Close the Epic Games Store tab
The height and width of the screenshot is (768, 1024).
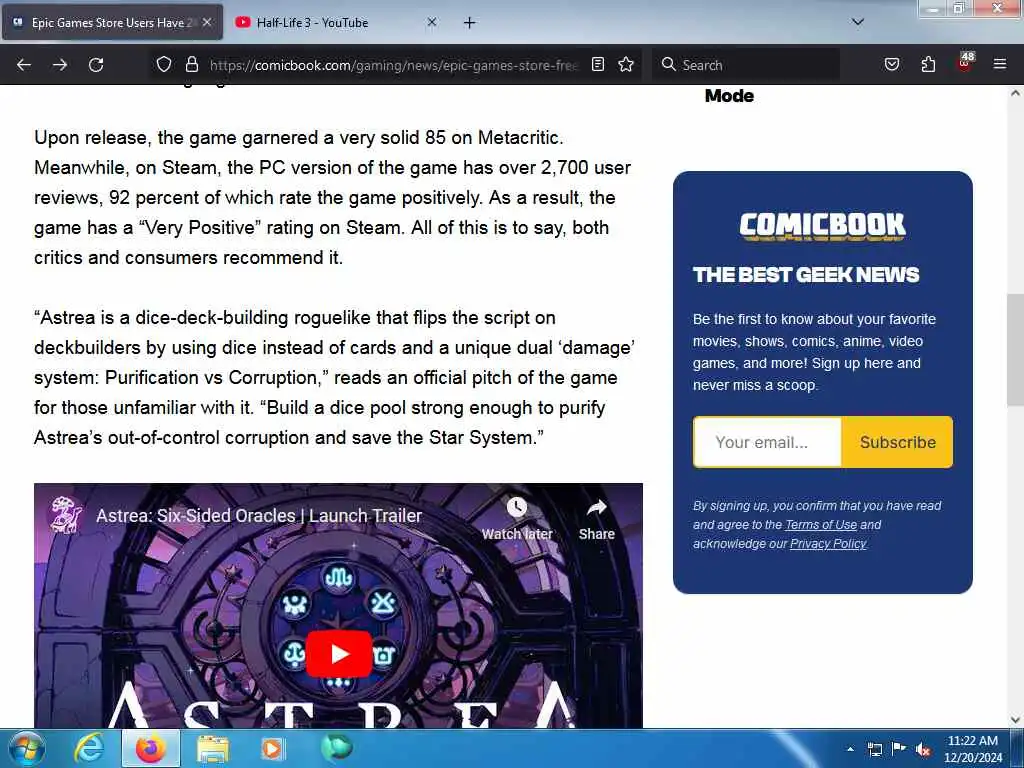tap(207, 22)
